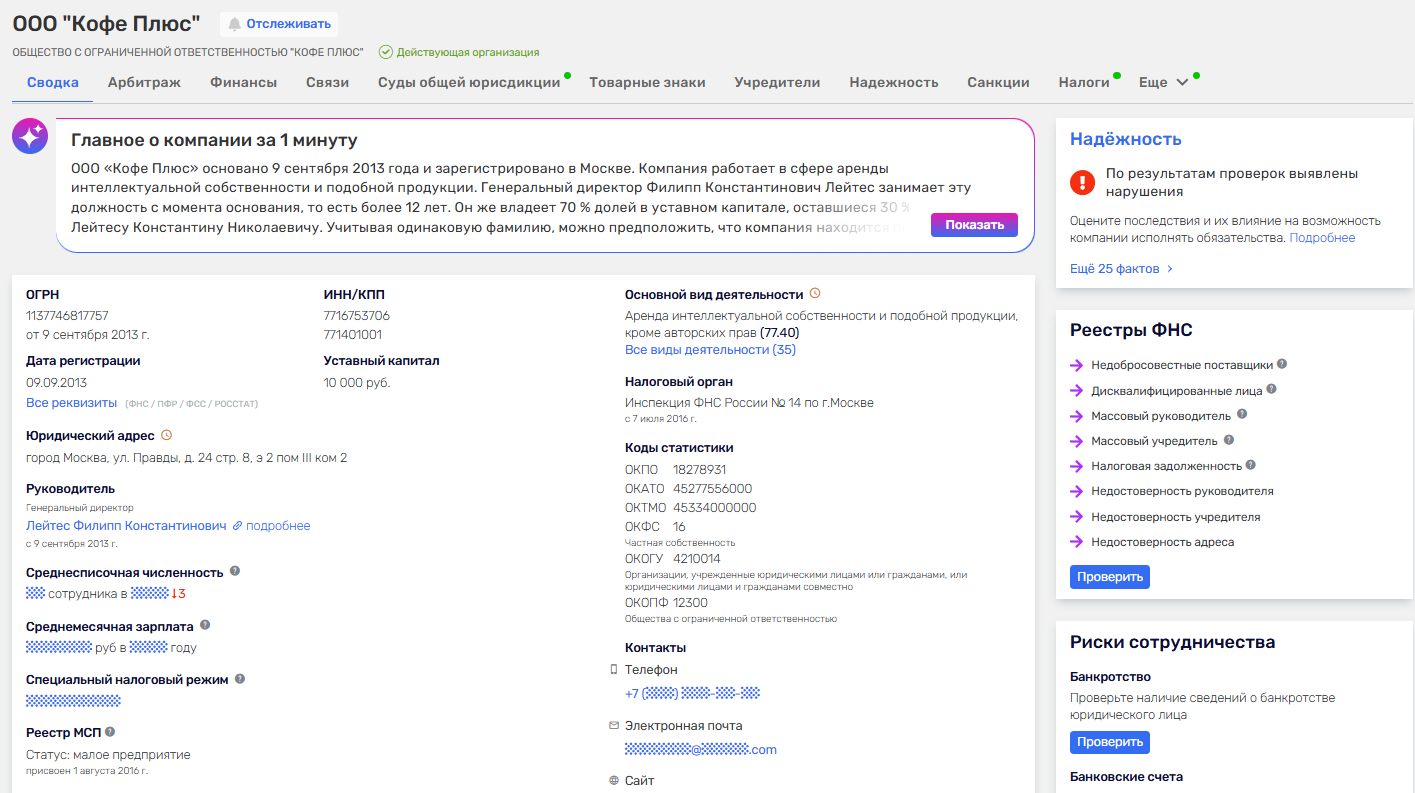
Task: Click ОКТМО code 45334000000
Action: pyautogui.click(x=715, y=507)
